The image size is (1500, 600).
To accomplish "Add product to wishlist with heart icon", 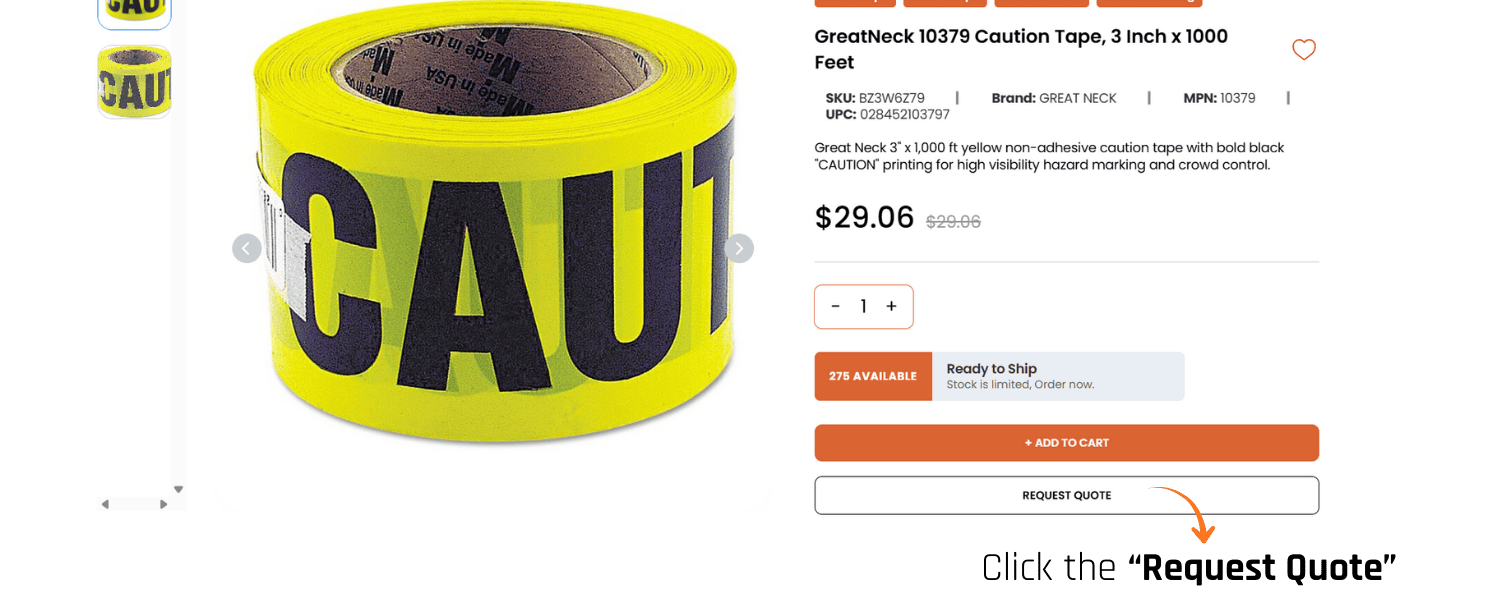I will coord(1303,50).
